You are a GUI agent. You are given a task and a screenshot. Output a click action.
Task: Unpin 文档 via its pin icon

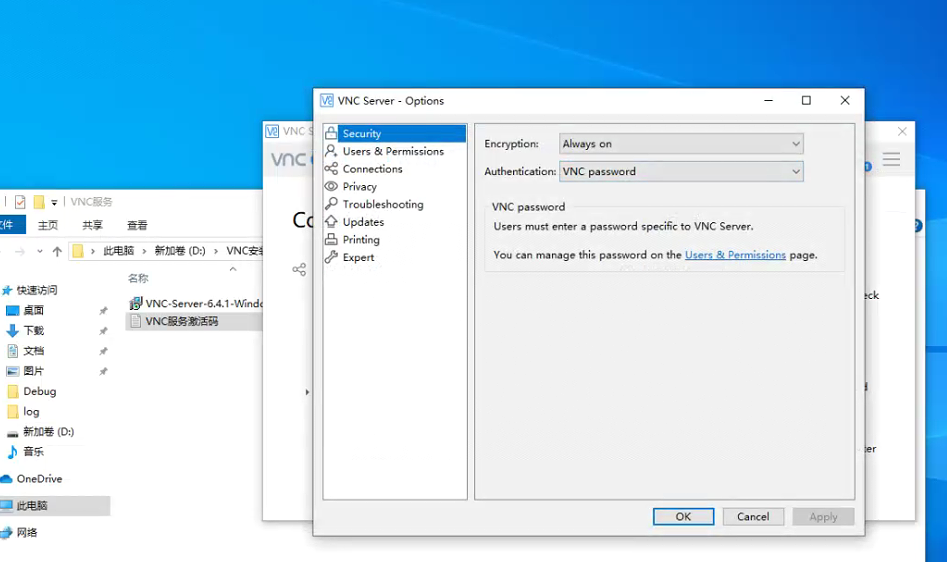click(x=103, y=351)
